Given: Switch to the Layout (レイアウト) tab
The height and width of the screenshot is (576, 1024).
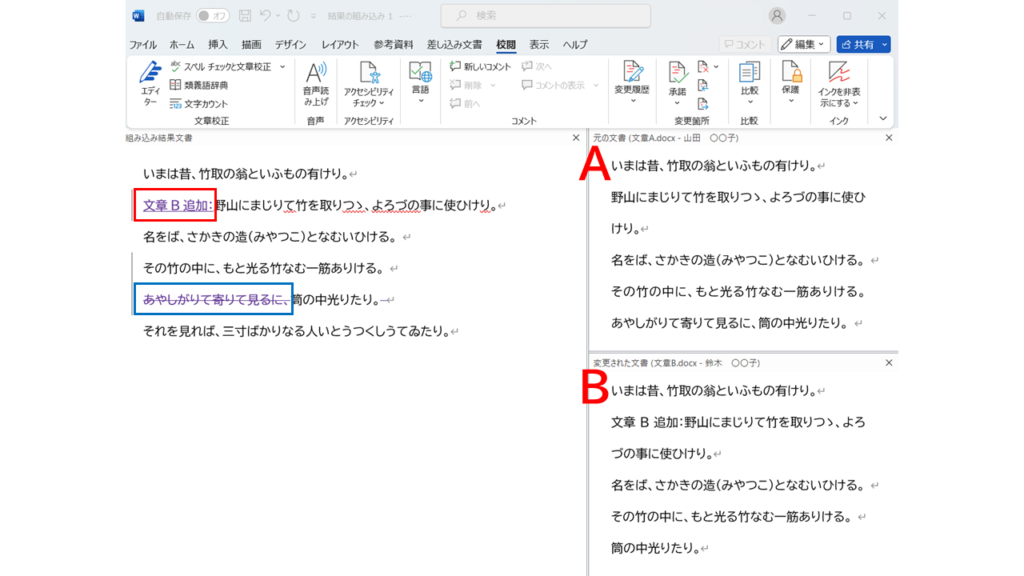Looking at the screenshot, I should point(340,44).
